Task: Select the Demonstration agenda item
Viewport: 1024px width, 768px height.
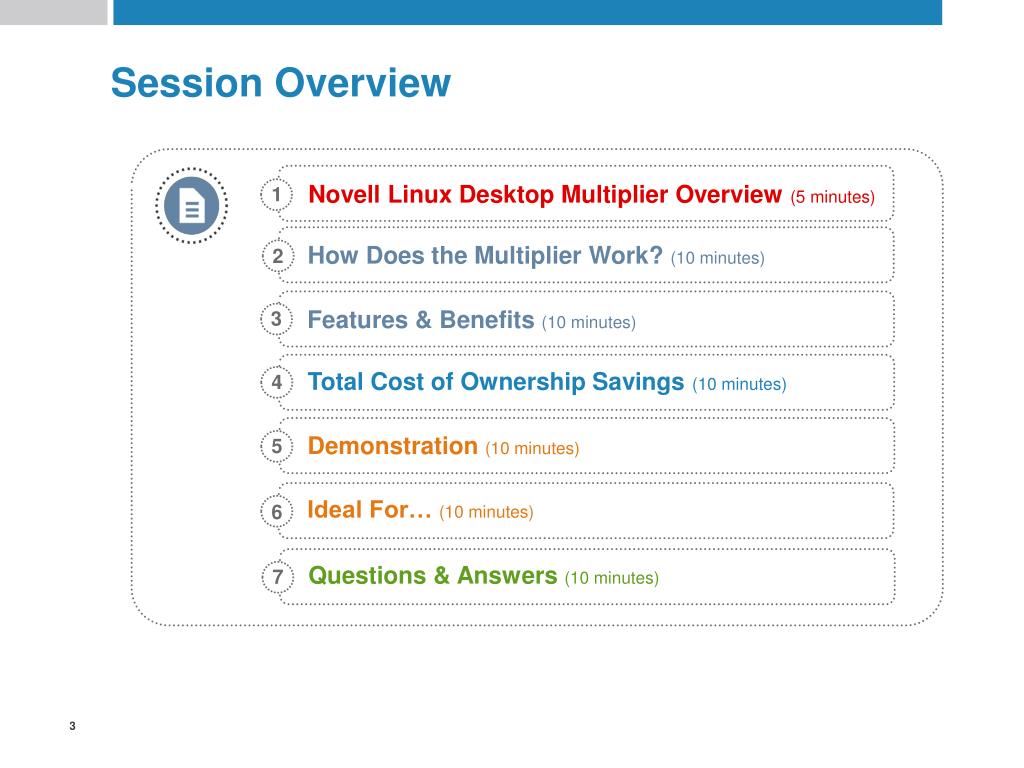Action: (586, 446)
